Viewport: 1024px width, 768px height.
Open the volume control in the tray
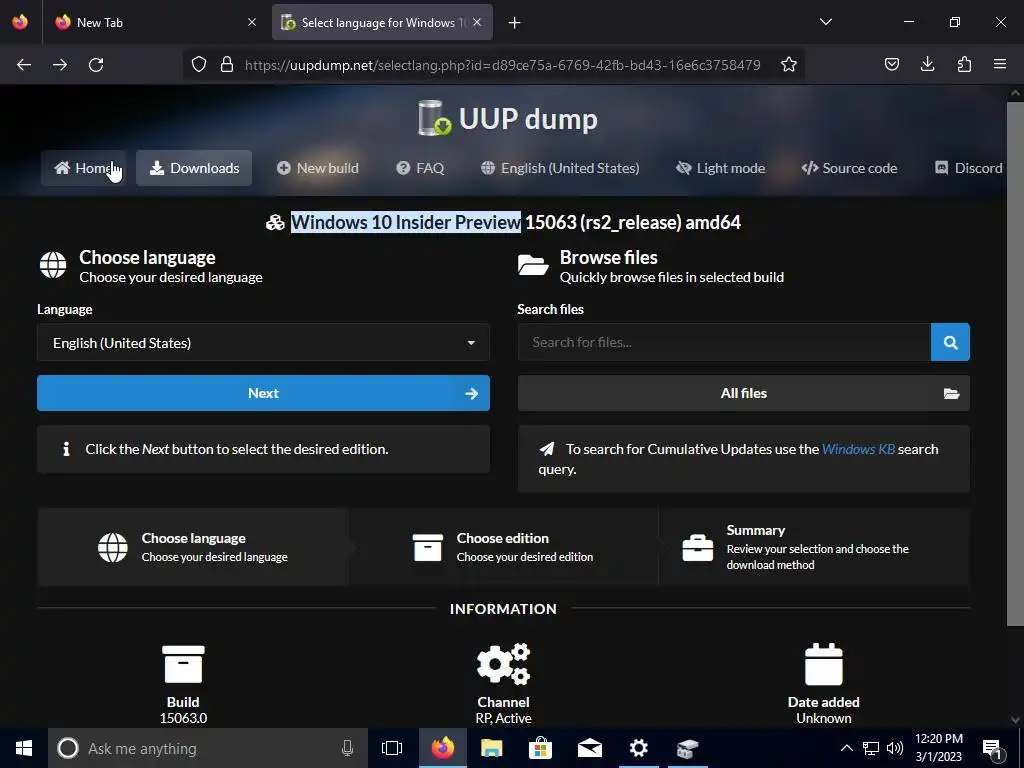pos(895,748)
